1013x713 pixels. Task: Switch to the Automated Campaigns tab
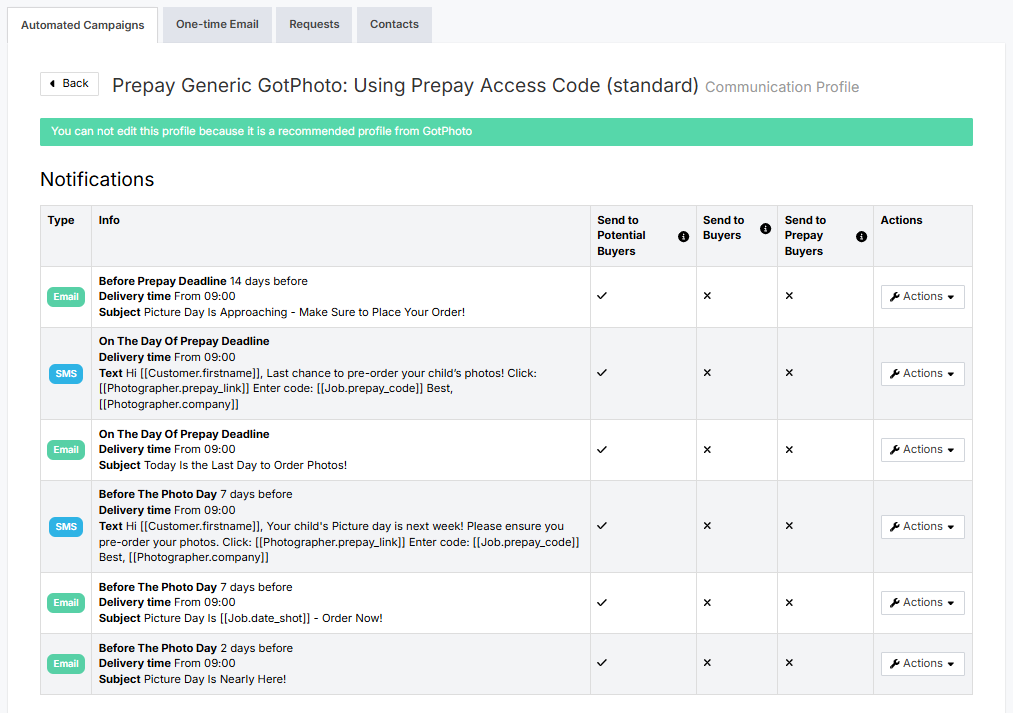coord(83,25)
